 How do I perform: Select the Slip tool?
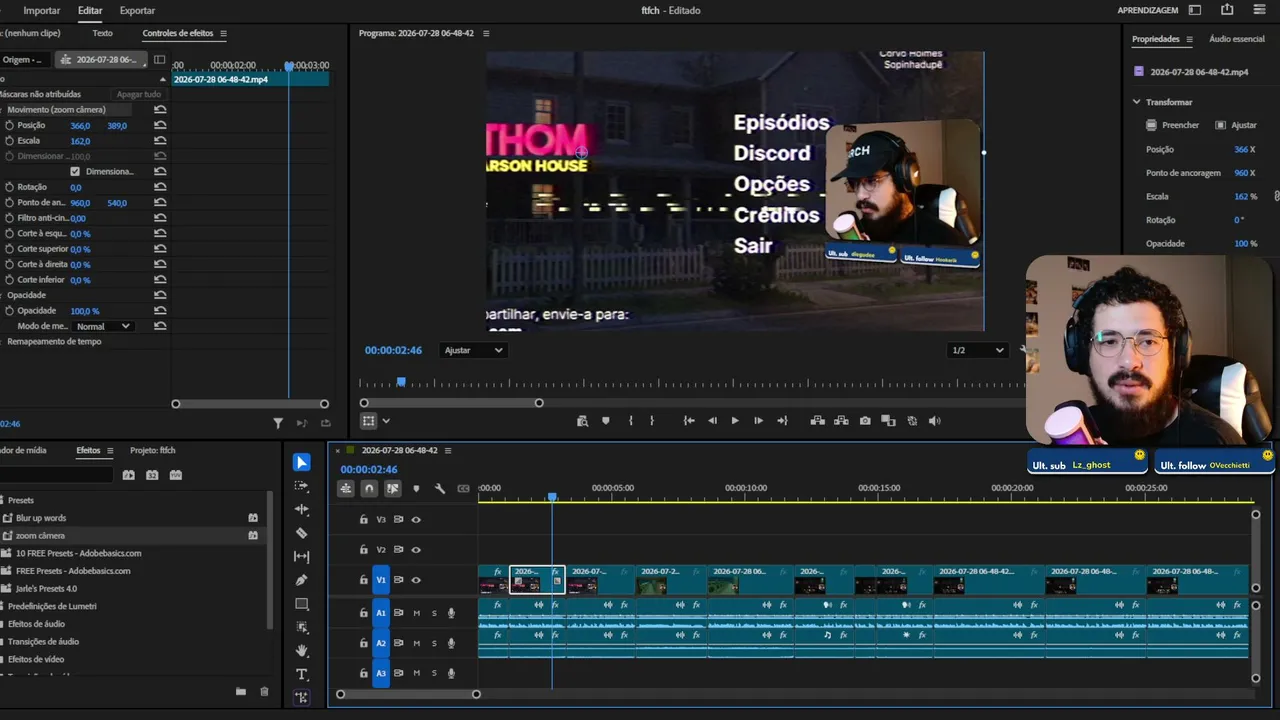[302, 556]
